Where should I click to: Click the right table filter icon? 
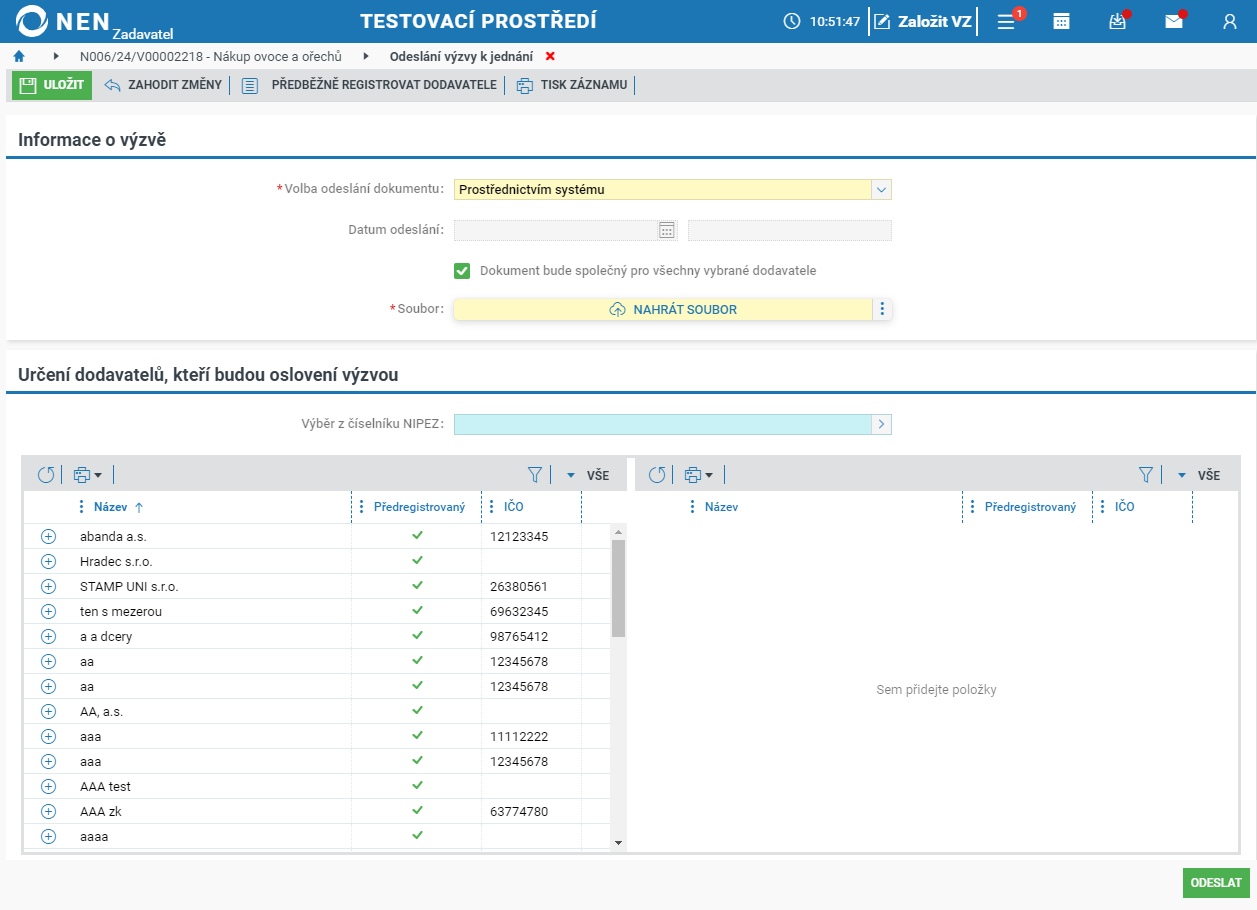1146,475
